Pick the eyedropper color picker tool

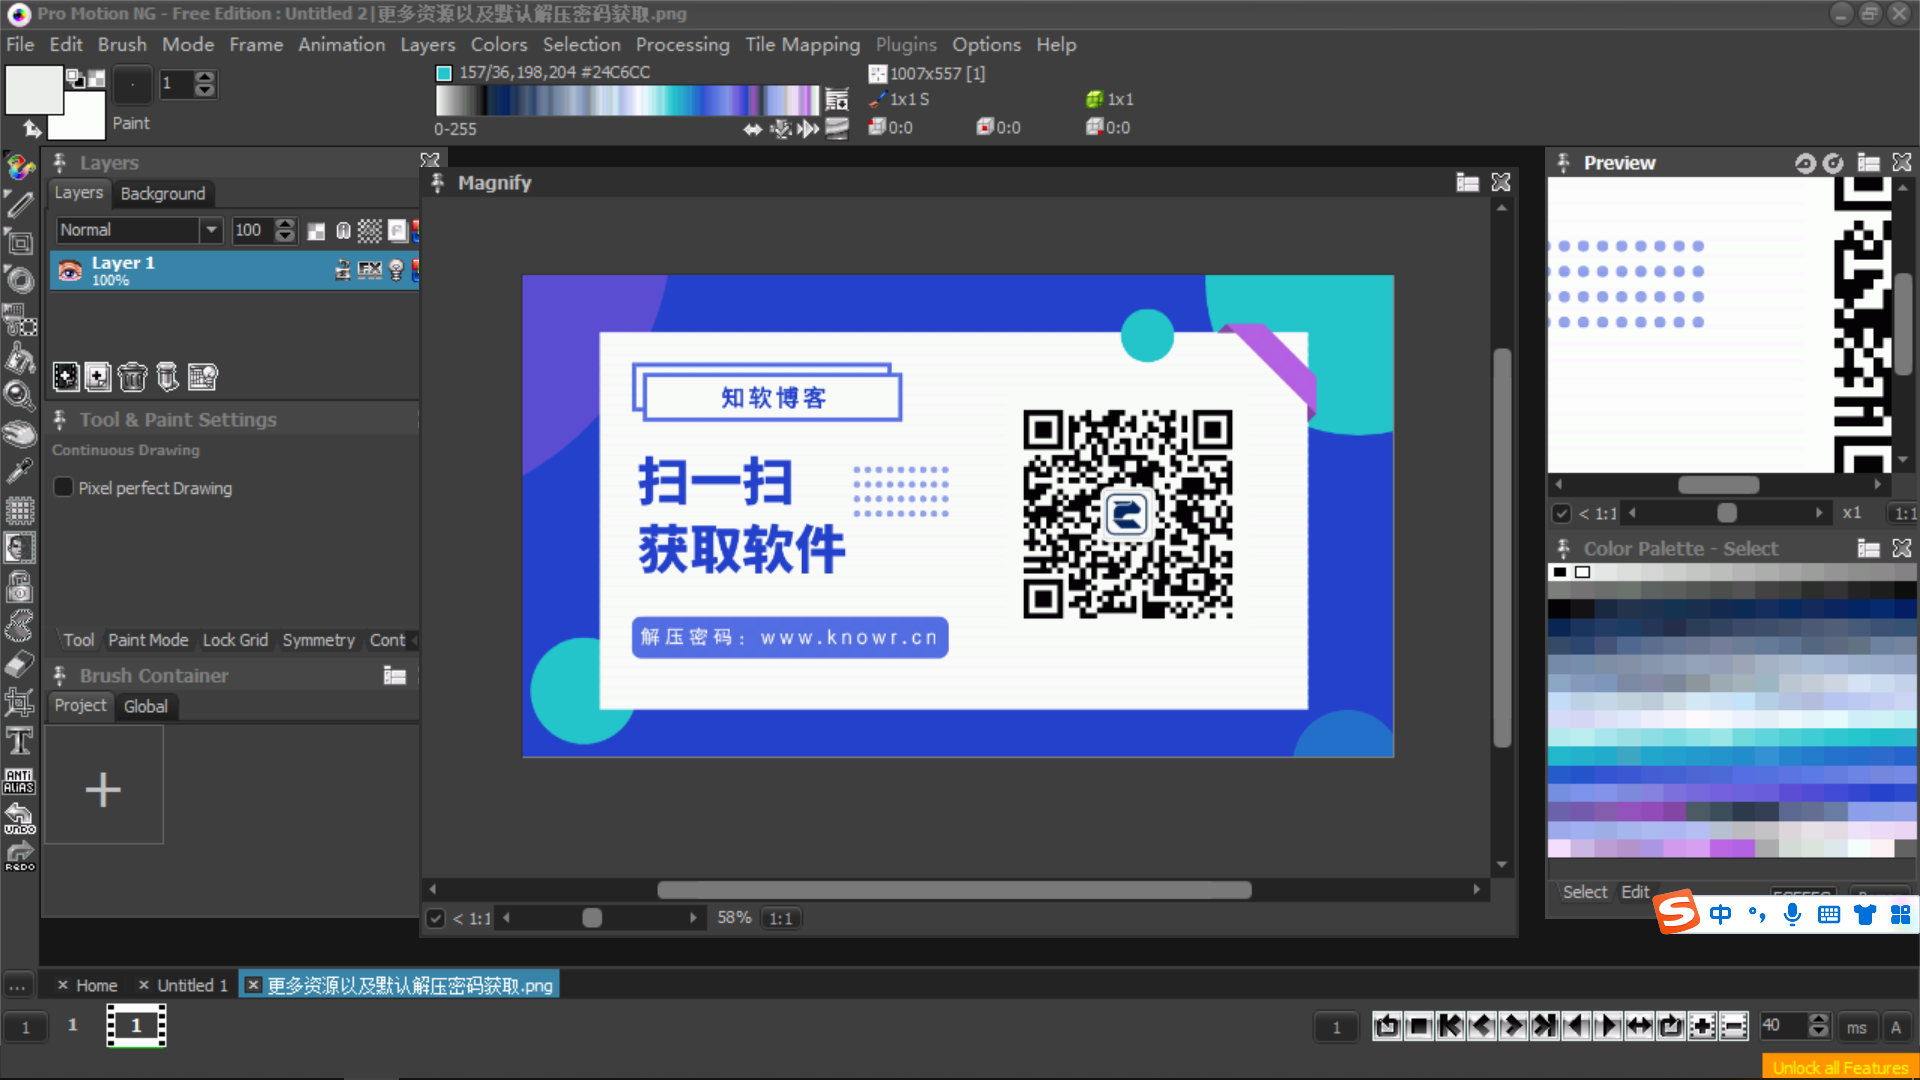(19, 471)
